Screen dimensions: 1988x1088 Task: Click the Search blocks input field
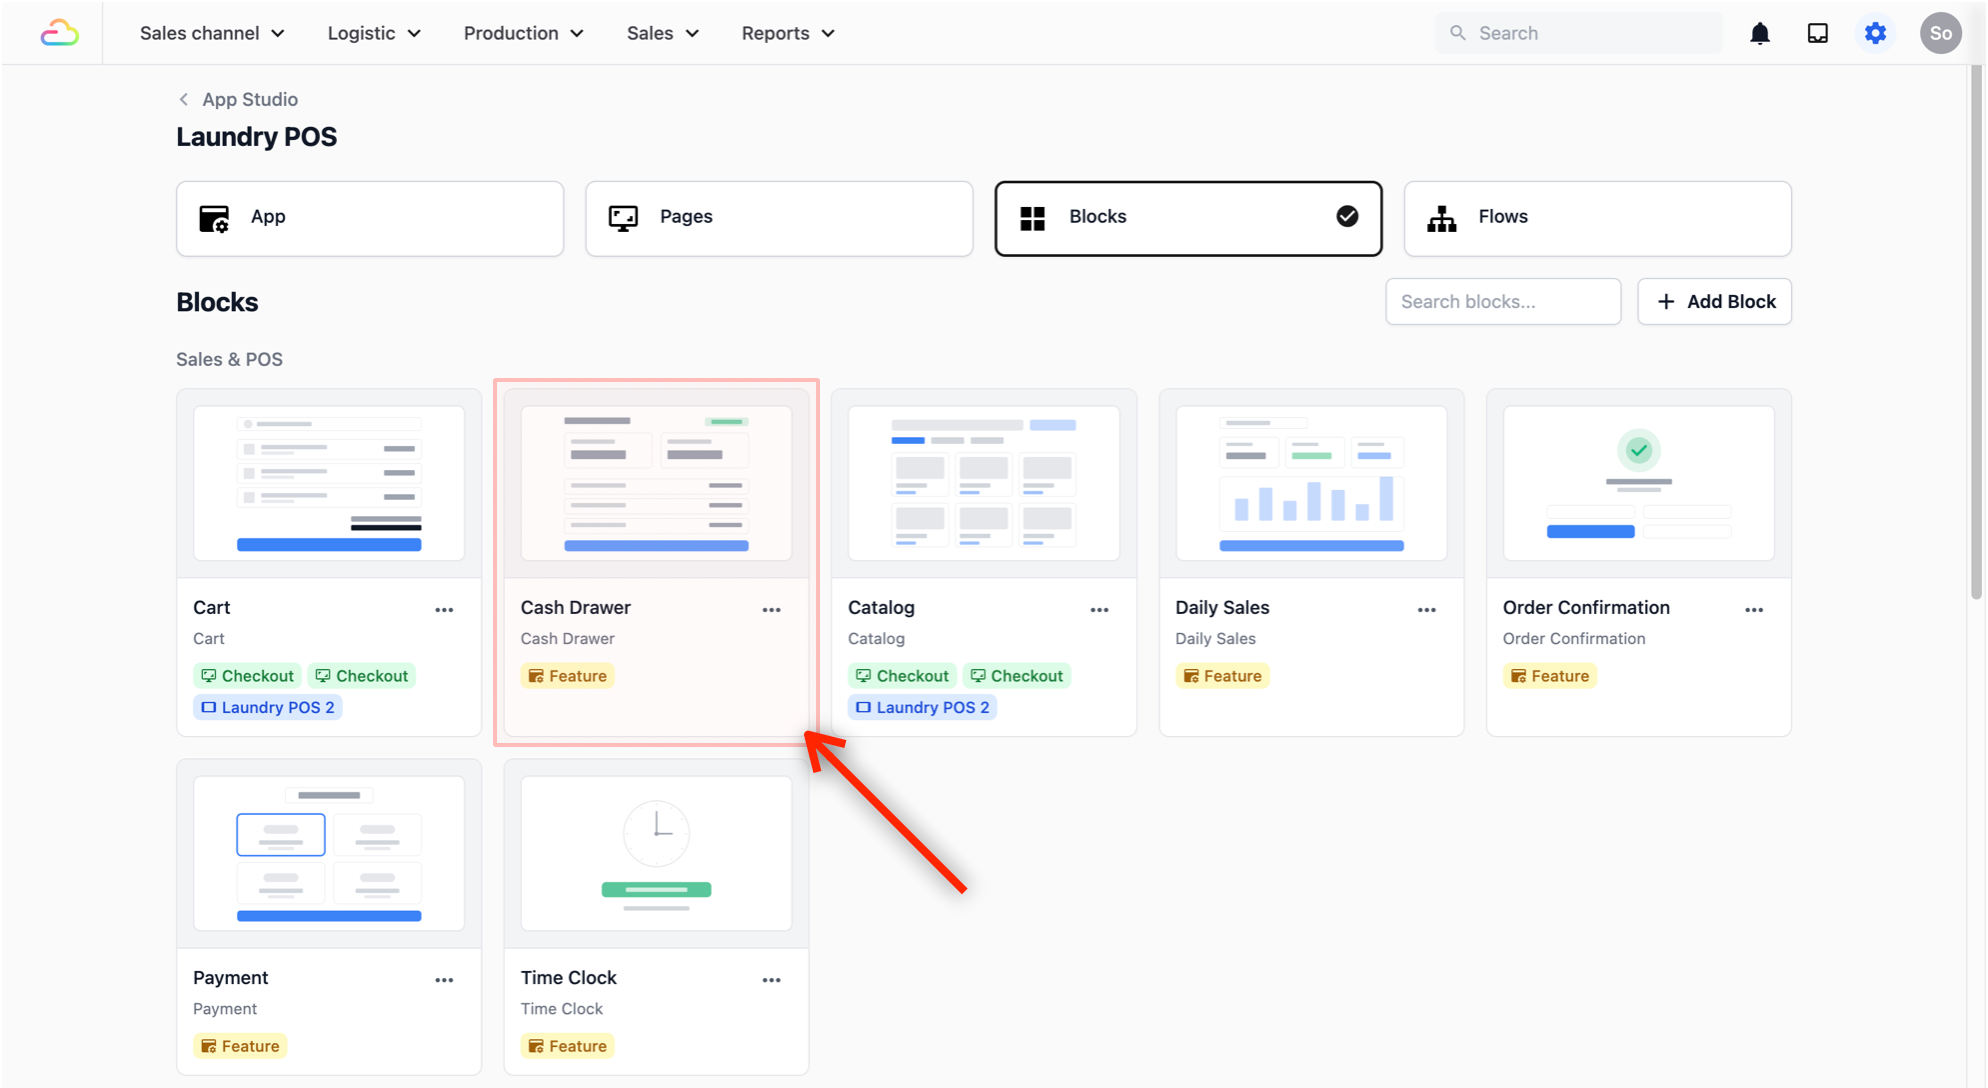click(x=1502, y=301)
